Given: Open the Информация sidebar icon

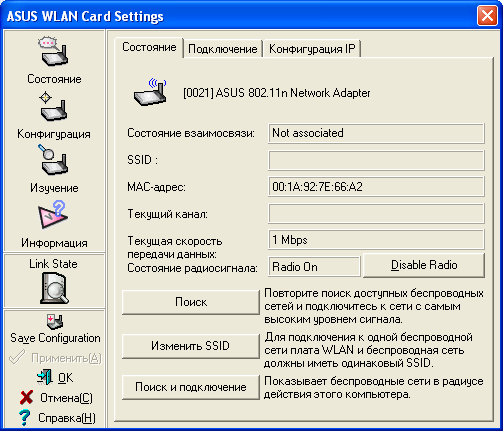Looking at the screenshot, I should [53, 215].
